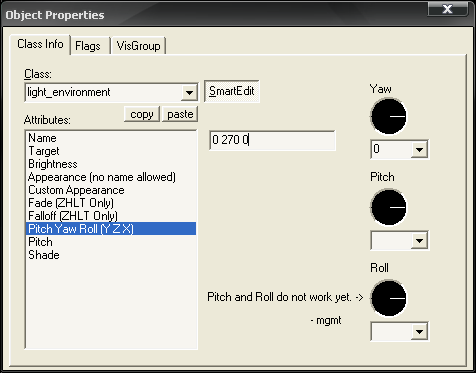Click the Pitch angle dial
Screen dimensions: 476x373
click(x=388, y=207)
